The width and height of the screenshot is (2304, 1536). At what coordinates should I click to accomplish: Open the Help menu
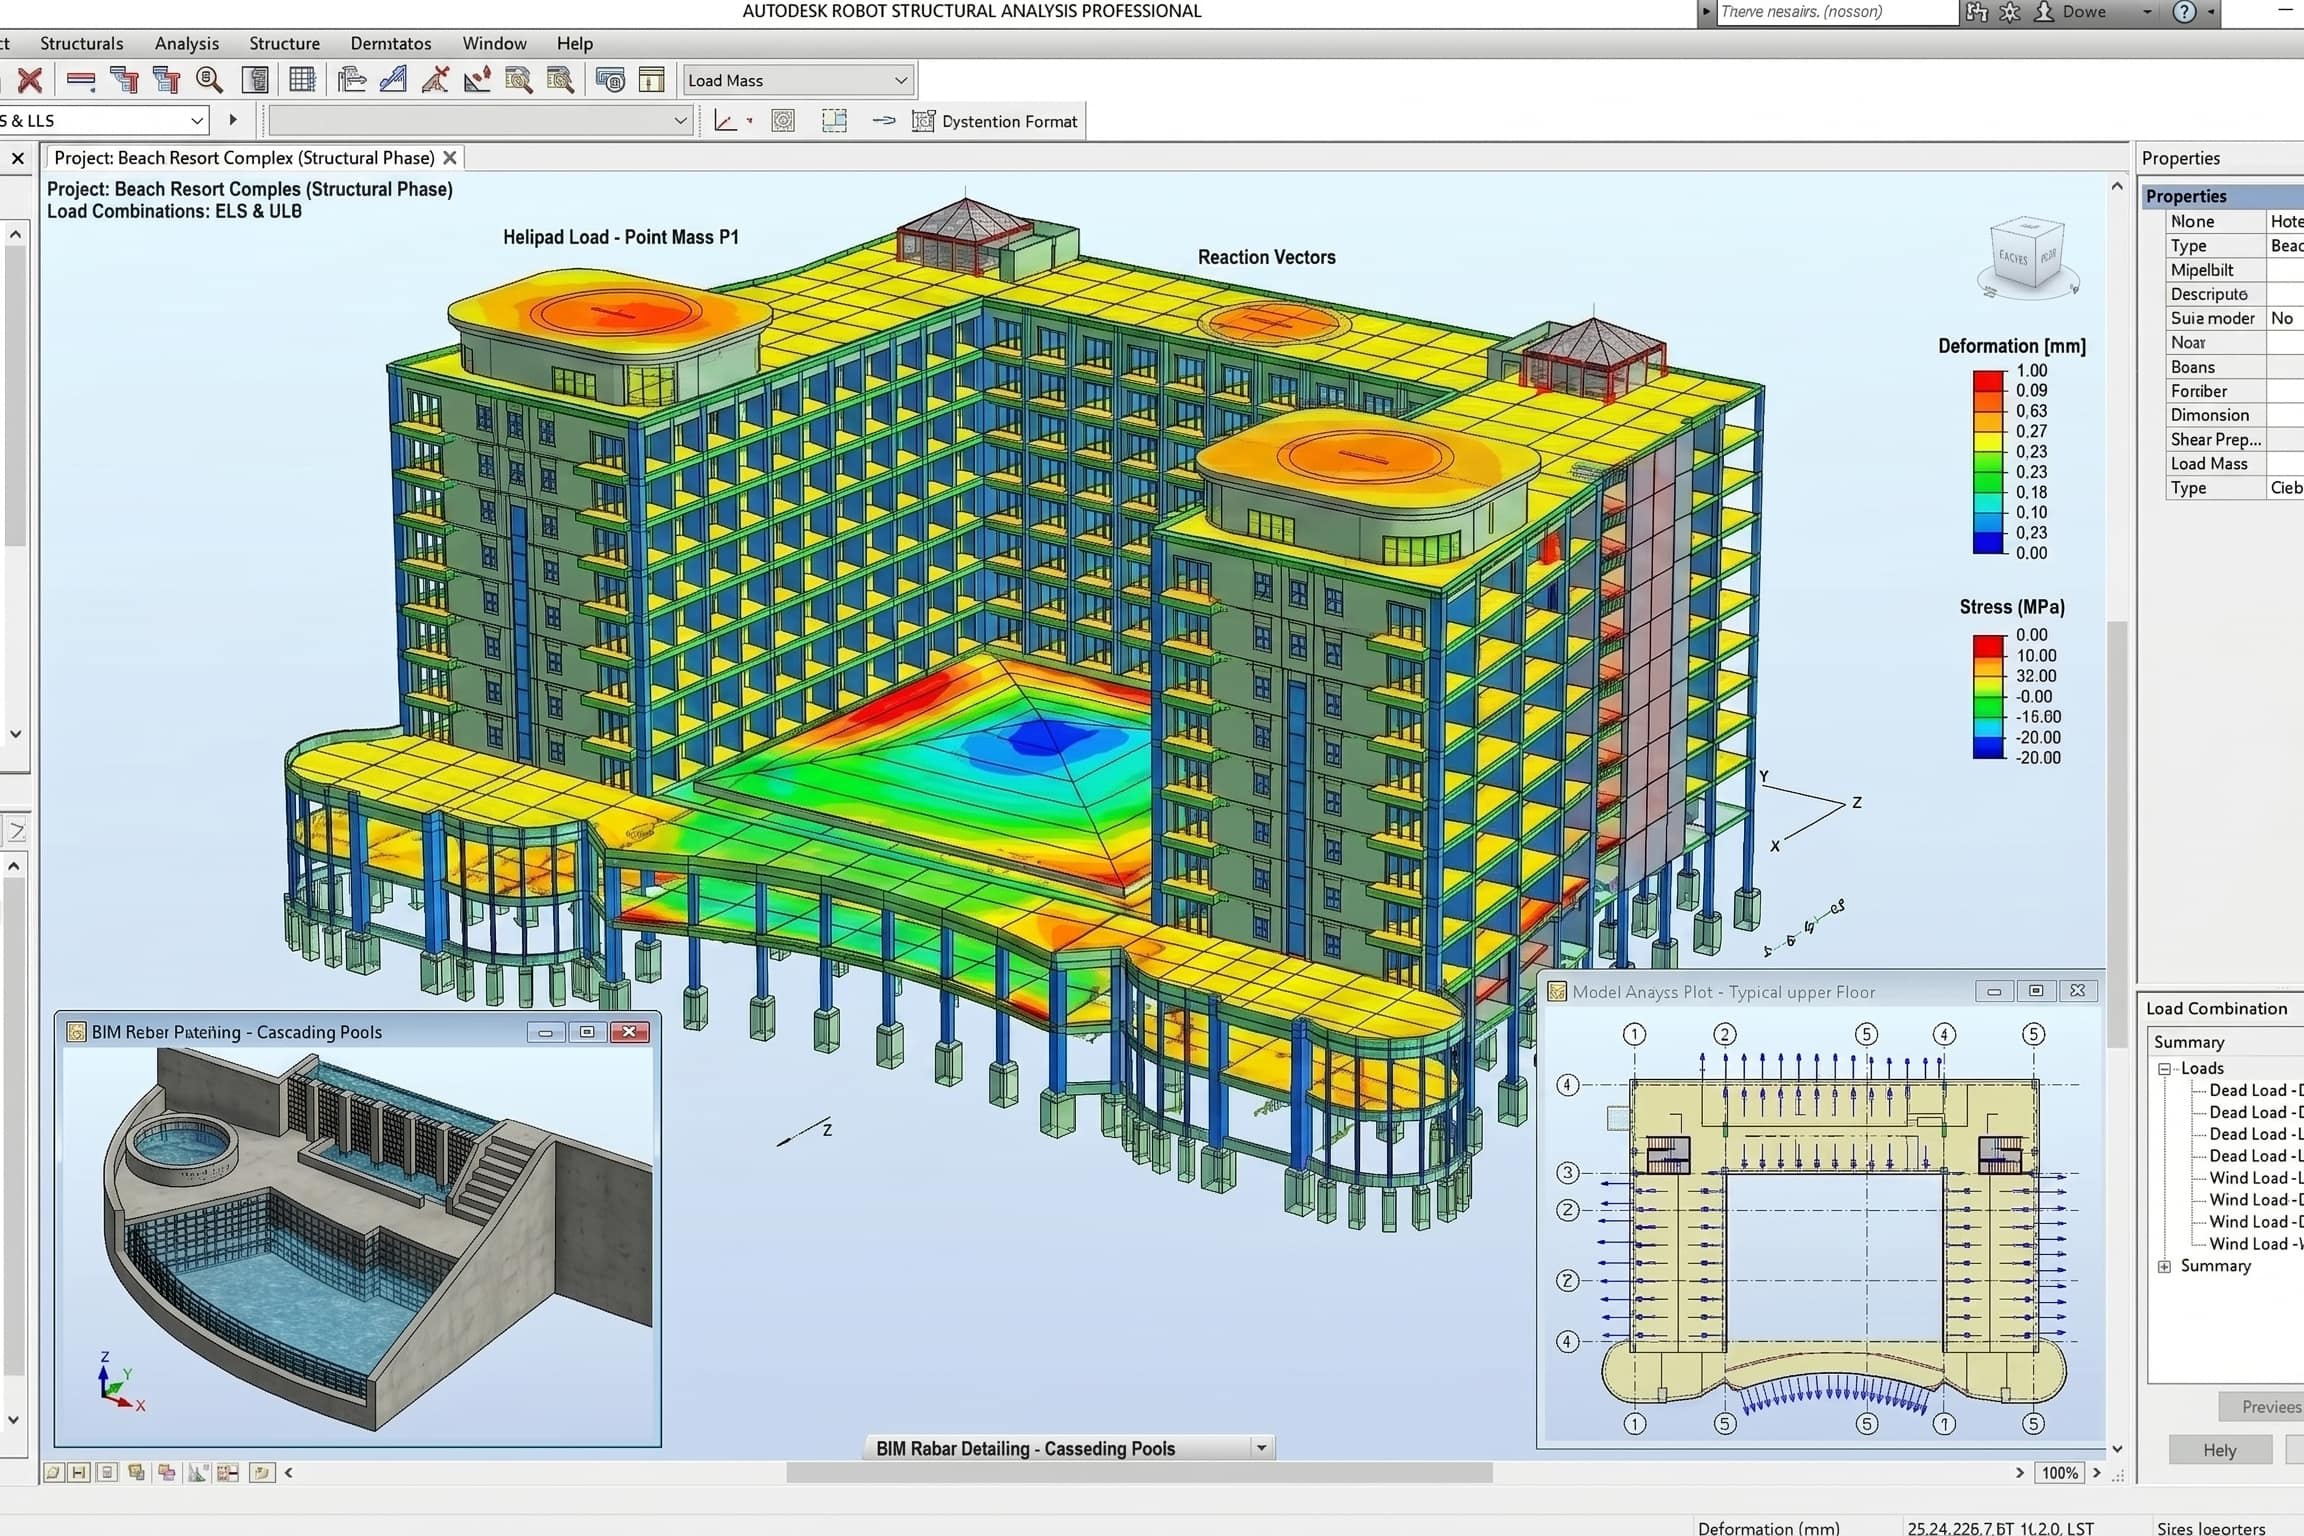[574, 43]
